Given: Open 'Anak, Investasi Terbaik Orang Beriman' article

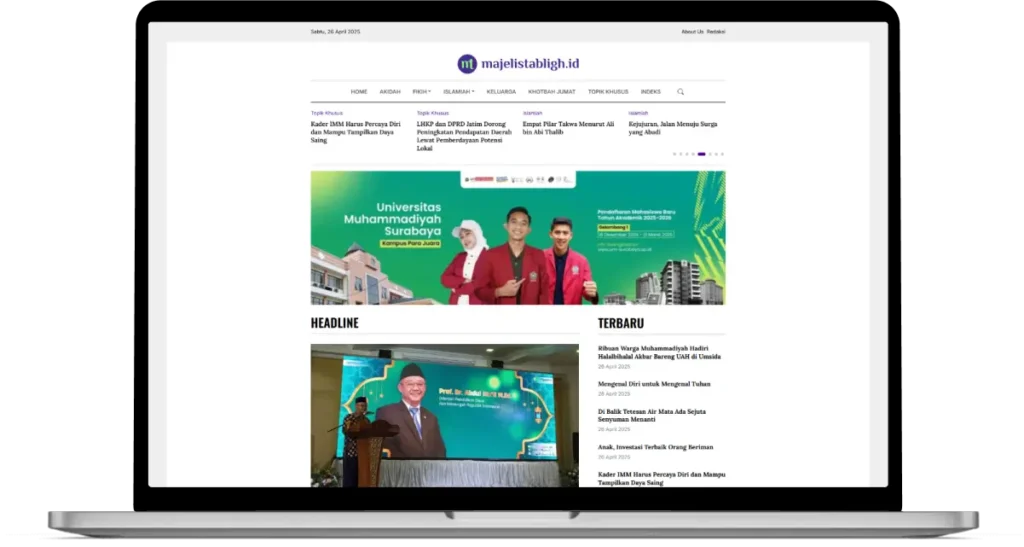Looking at the screenshot, I should point(655,448).
